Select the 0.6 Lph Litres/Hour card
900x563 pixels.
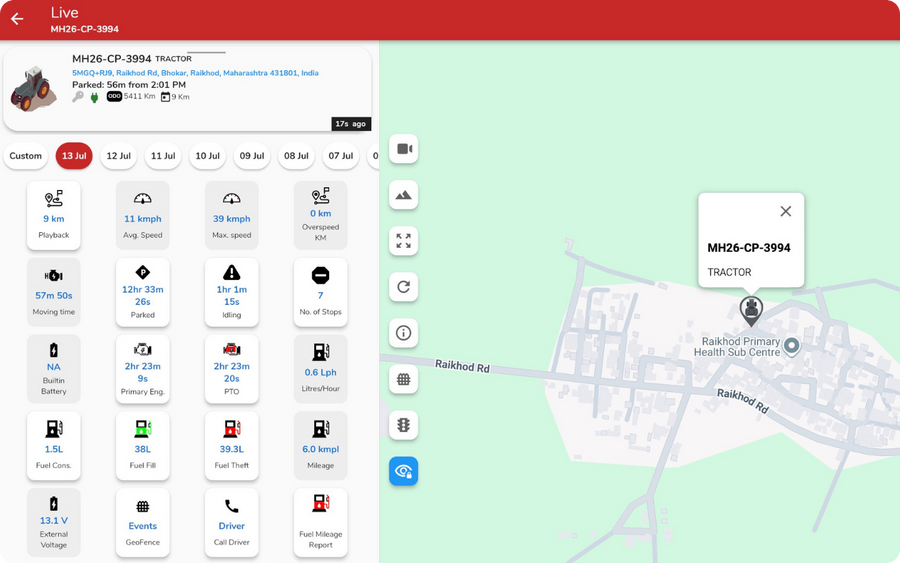coord(320,369)
